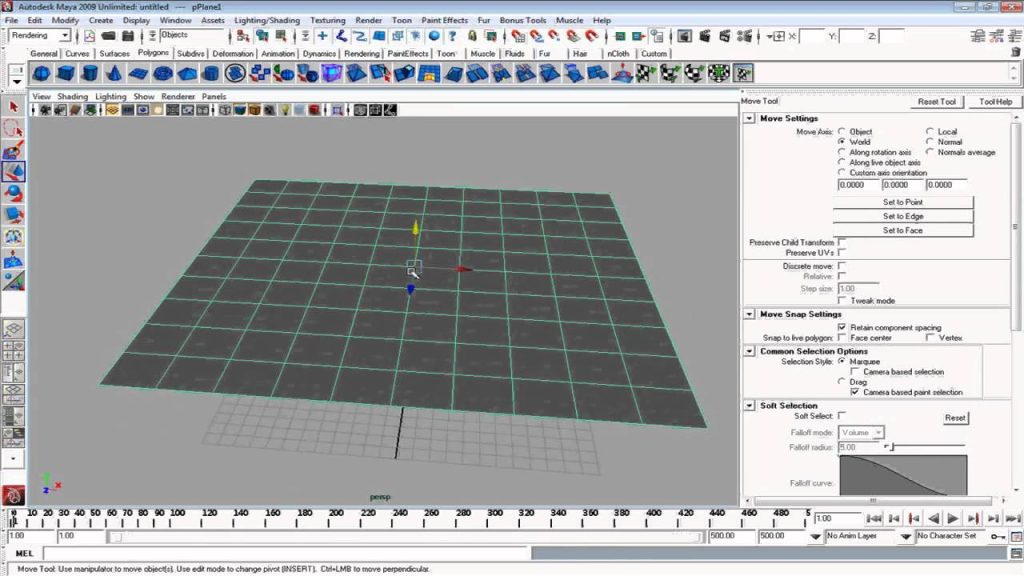
Task: Create a polygon torus from shelf
Action: coord(163,73)
